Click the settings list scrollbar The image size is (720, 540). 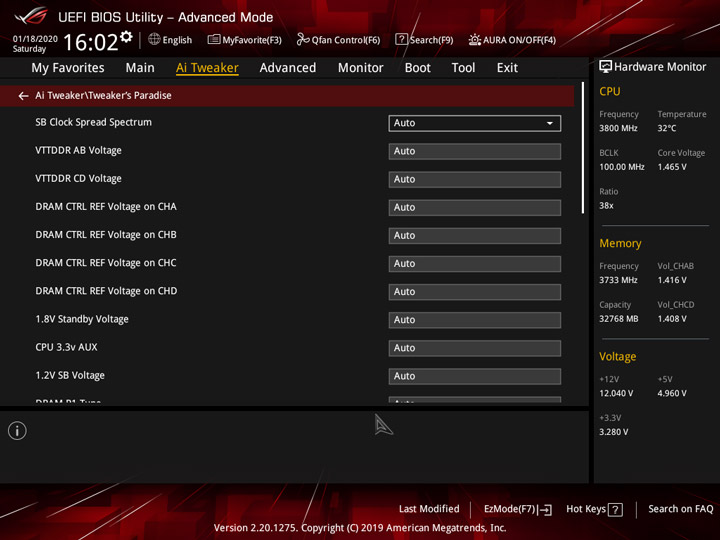(583, 148)
